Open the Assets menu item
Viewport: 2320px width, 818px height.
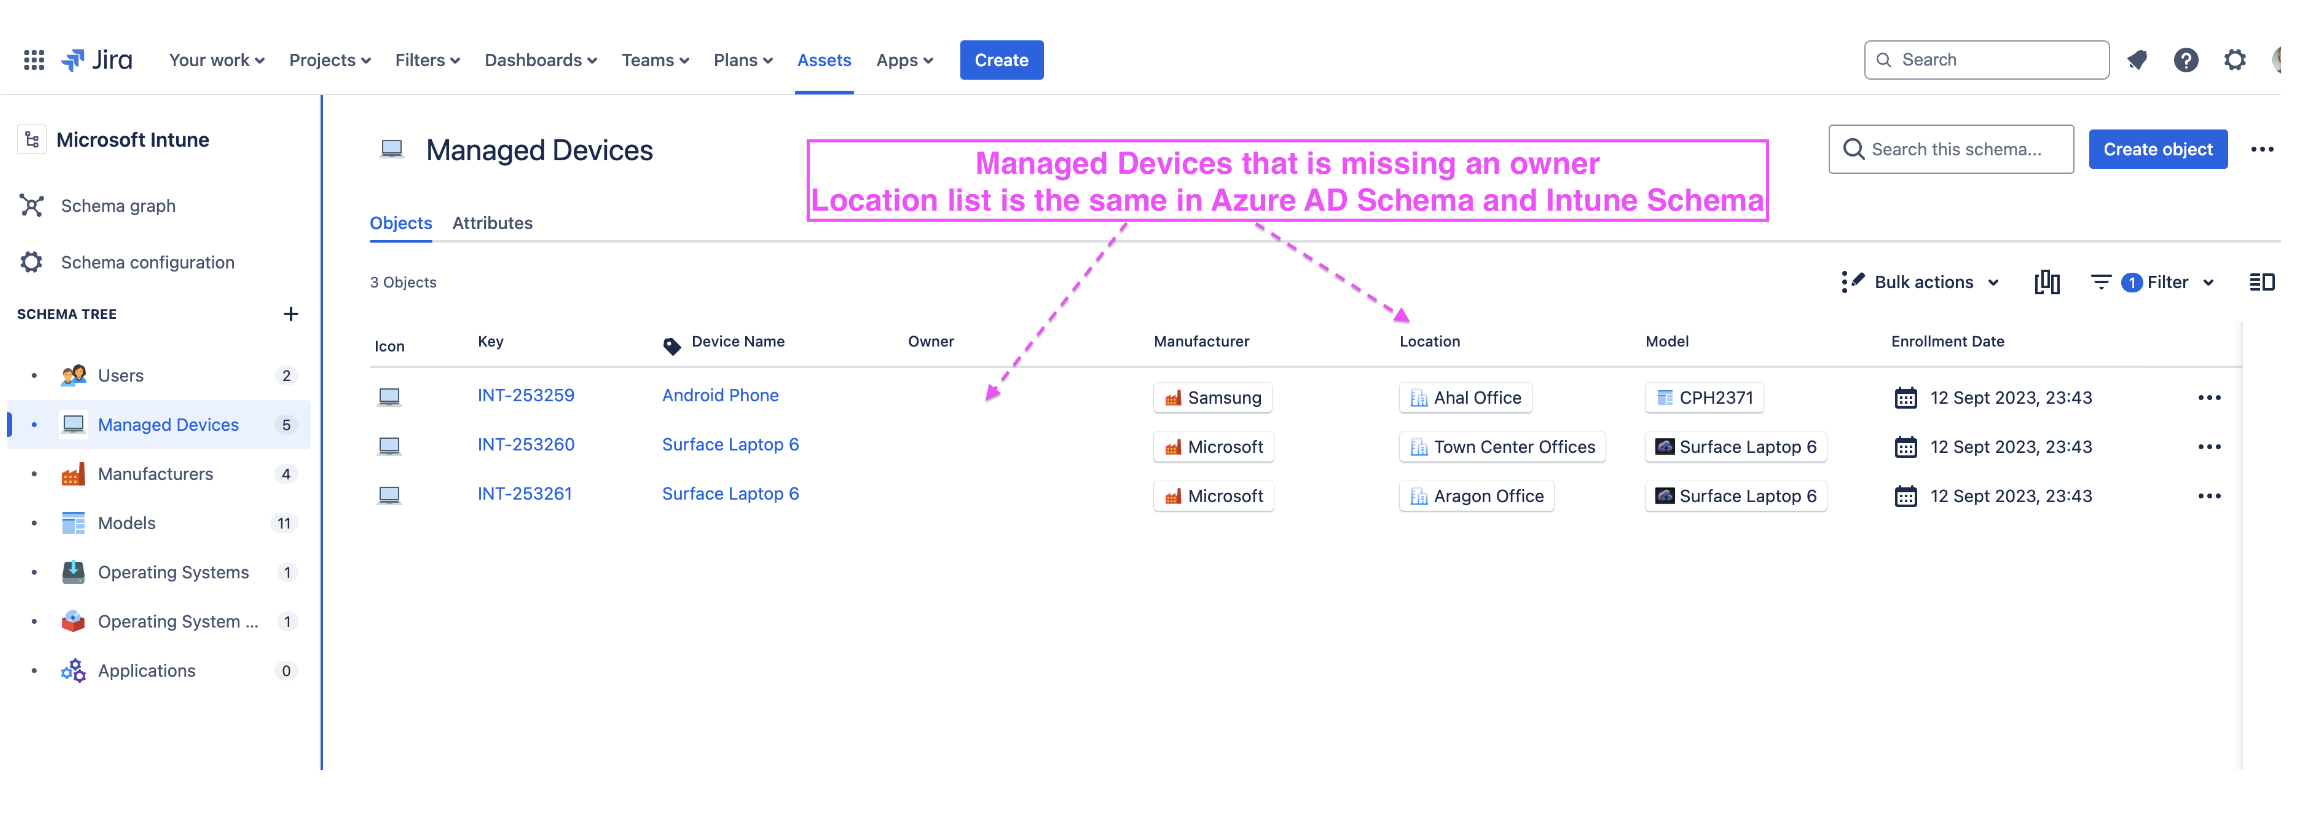coord(824,60)
